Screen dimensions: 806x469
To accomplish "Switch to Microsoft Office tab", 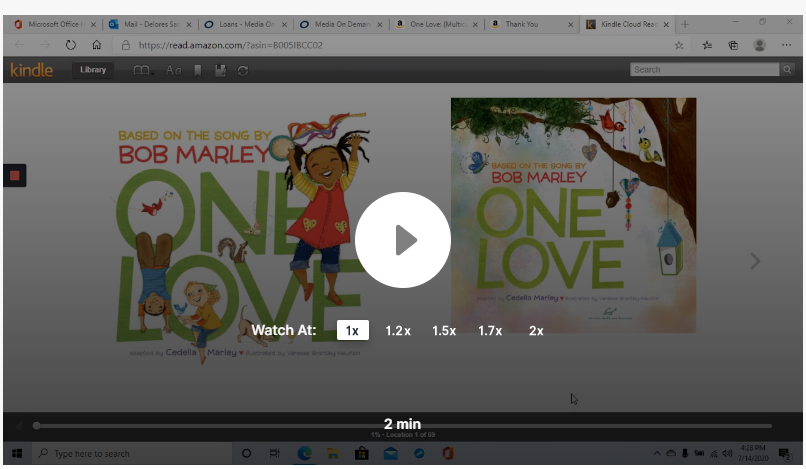I will point(54,24).
